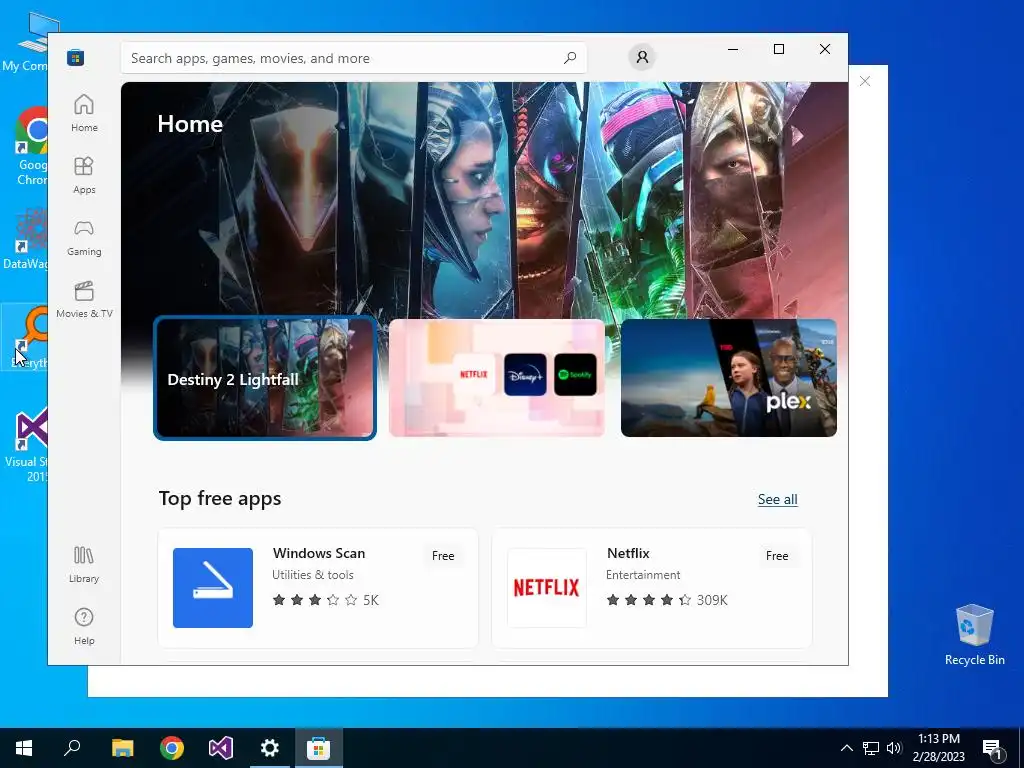Viewport: 1024px width, 768px height.
Task: Close the white window behind the Store
Action: pos(865,81)
